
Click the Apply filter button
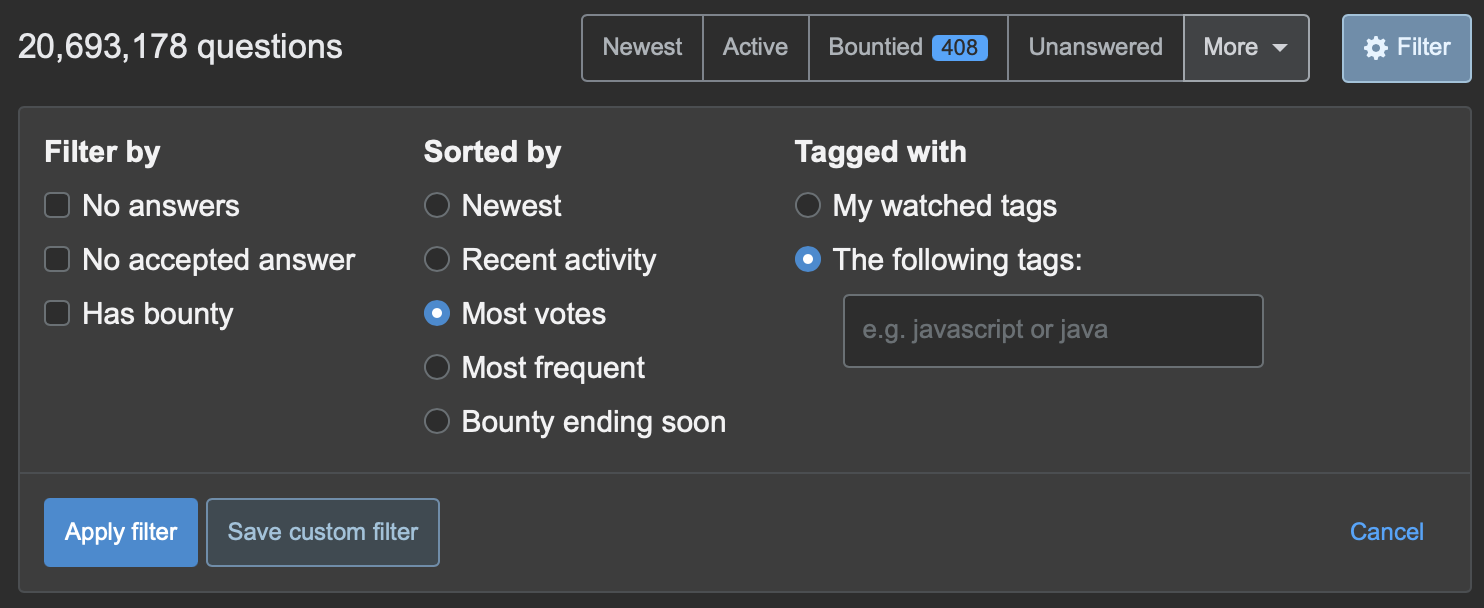(x=121, y=532)
